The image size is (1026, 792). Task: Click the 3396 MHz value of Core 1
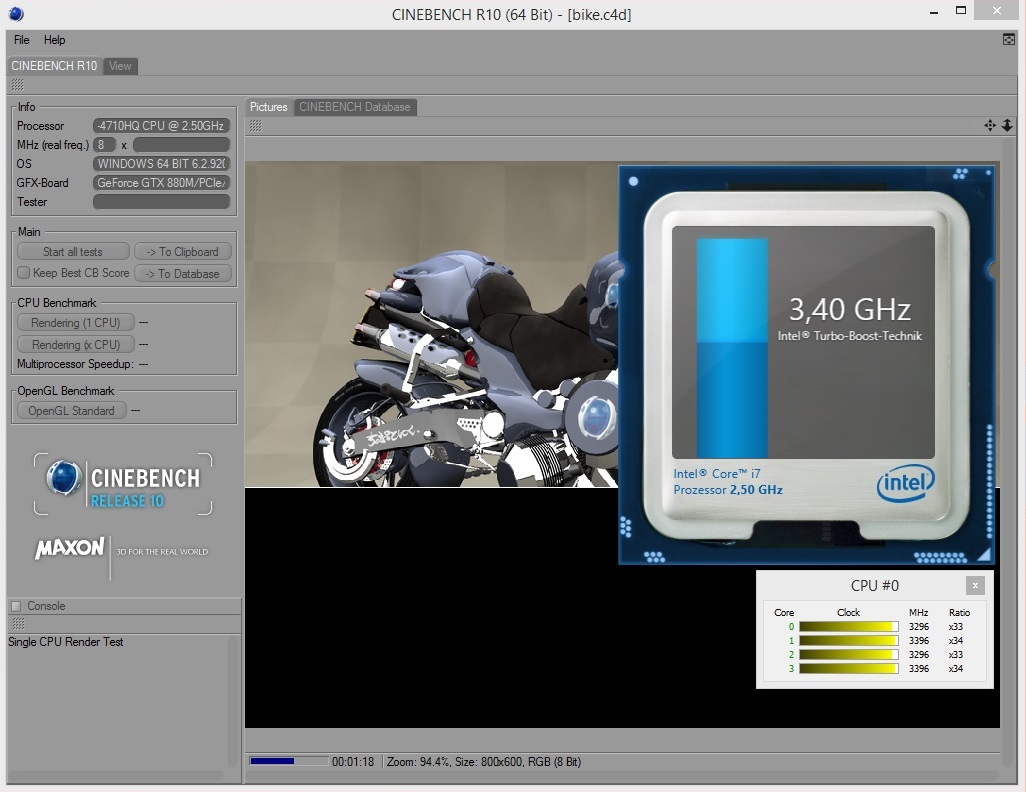click(x=919, y=640)
